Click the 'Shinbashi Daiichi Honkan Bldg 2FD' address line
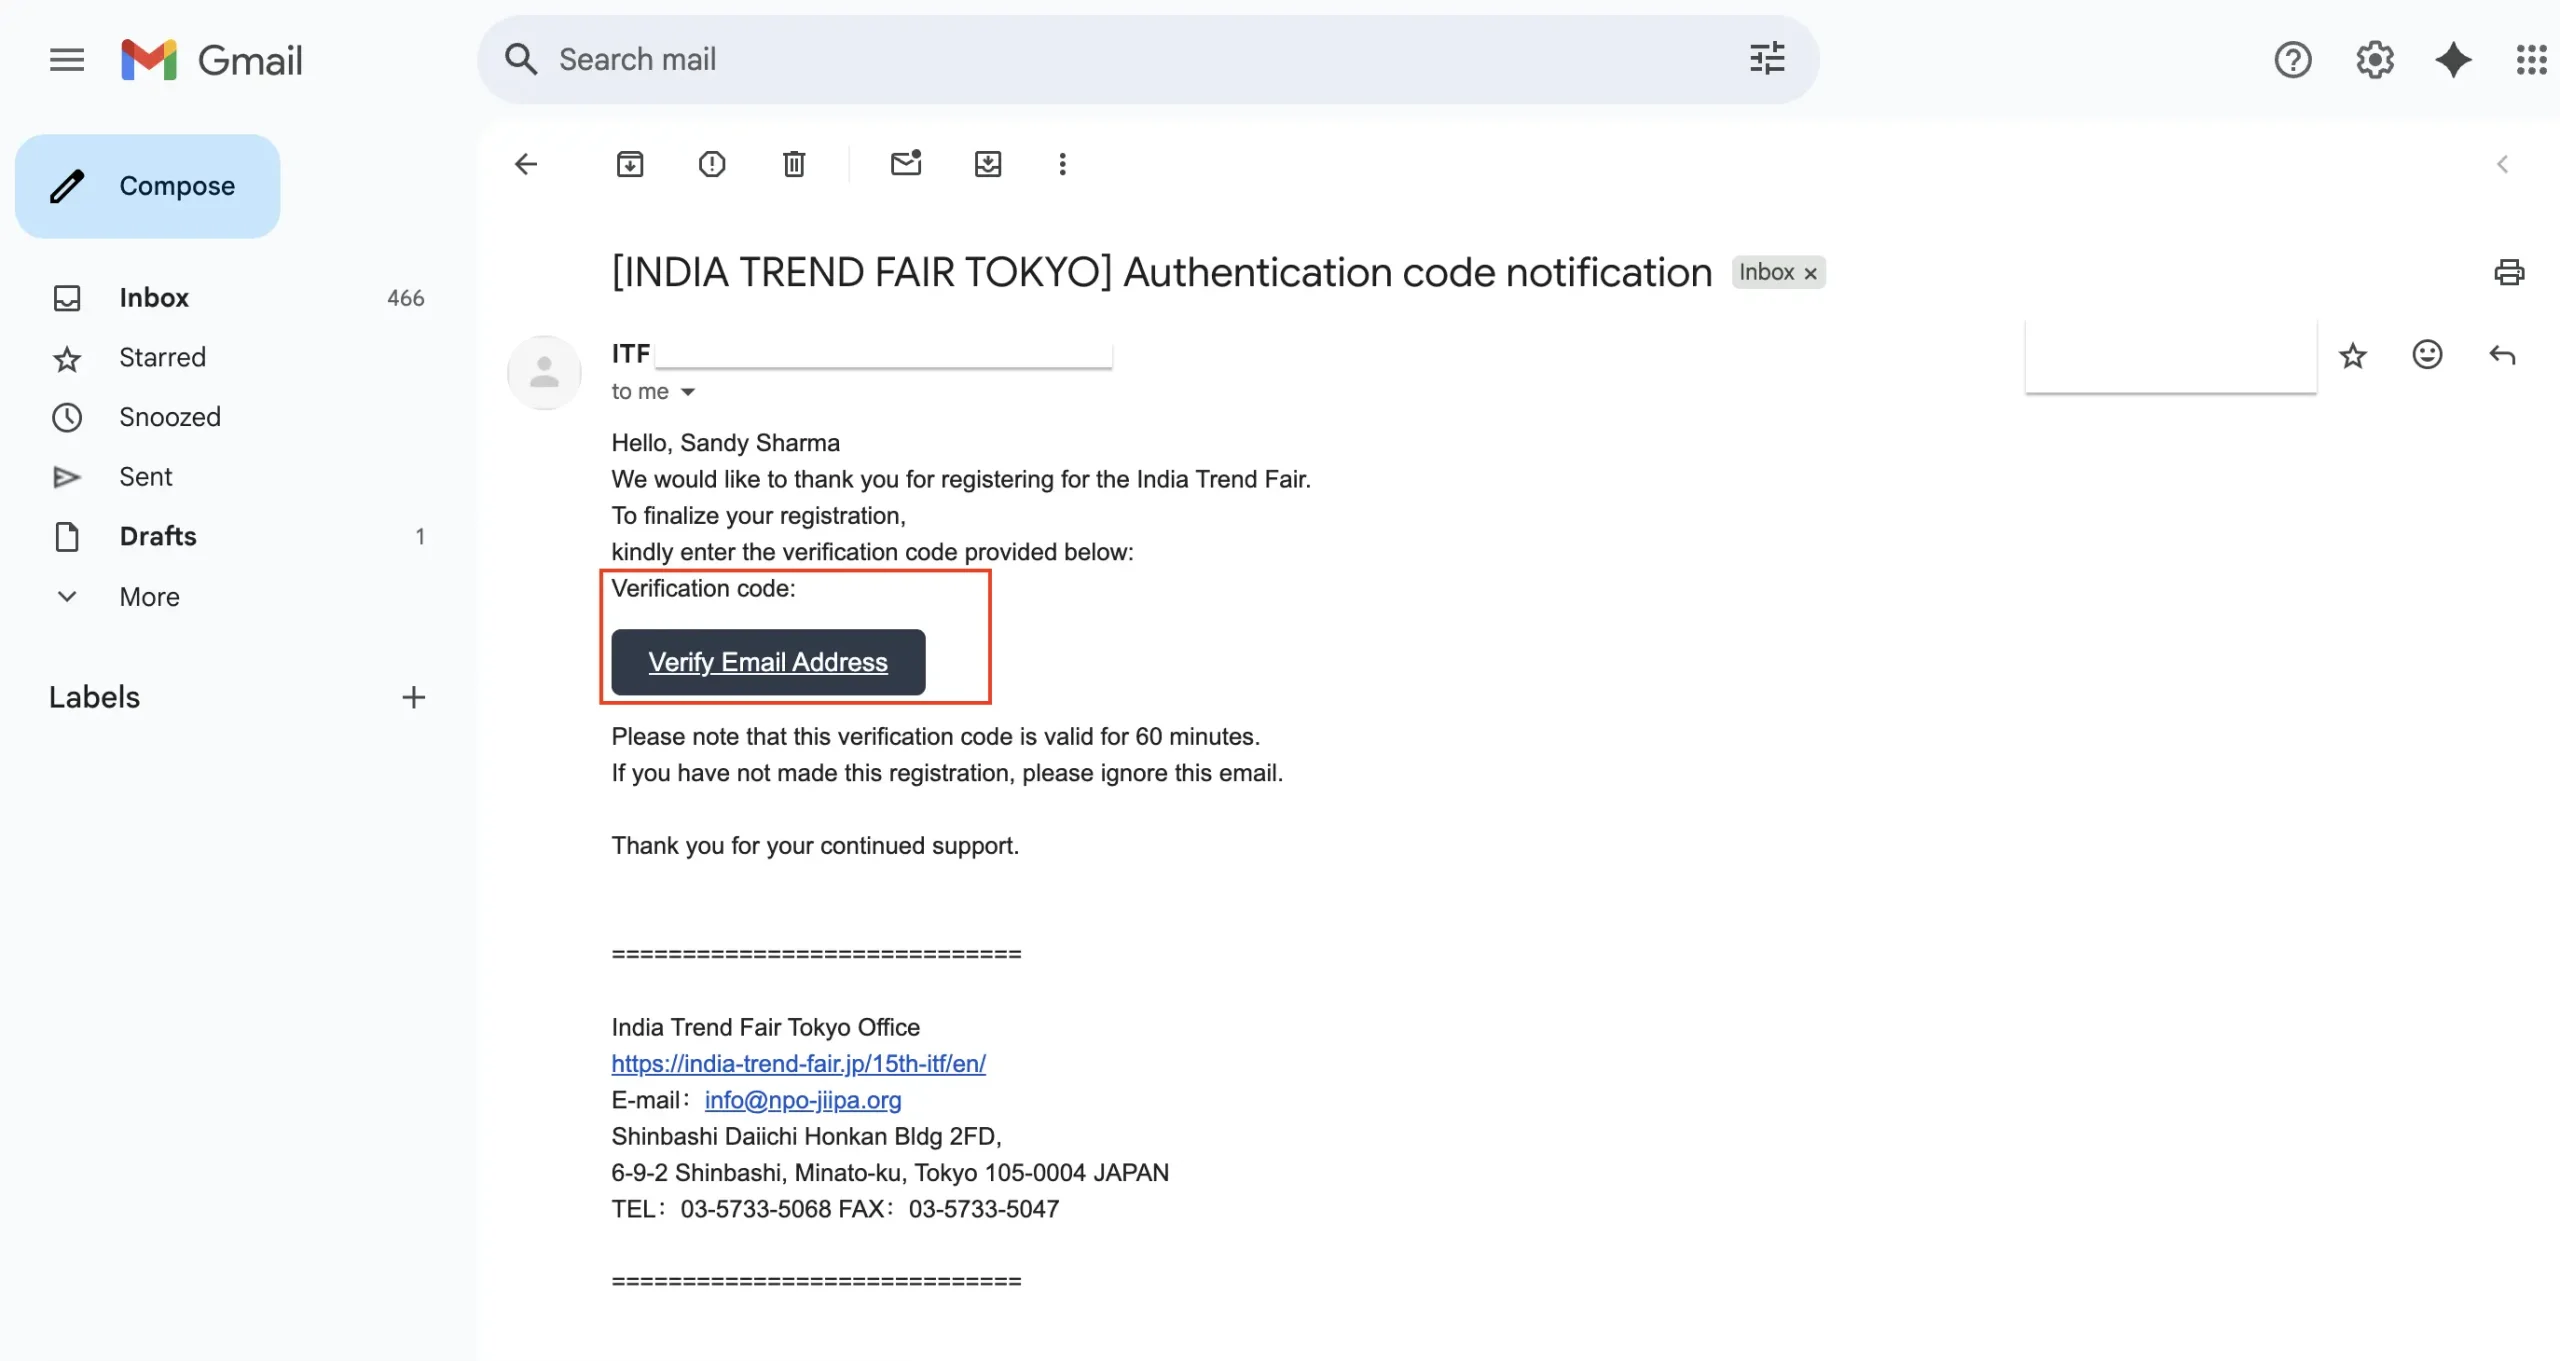Image resolution: width=2560 pixels, height=1361 pixels. click(x=806, y=1137)
